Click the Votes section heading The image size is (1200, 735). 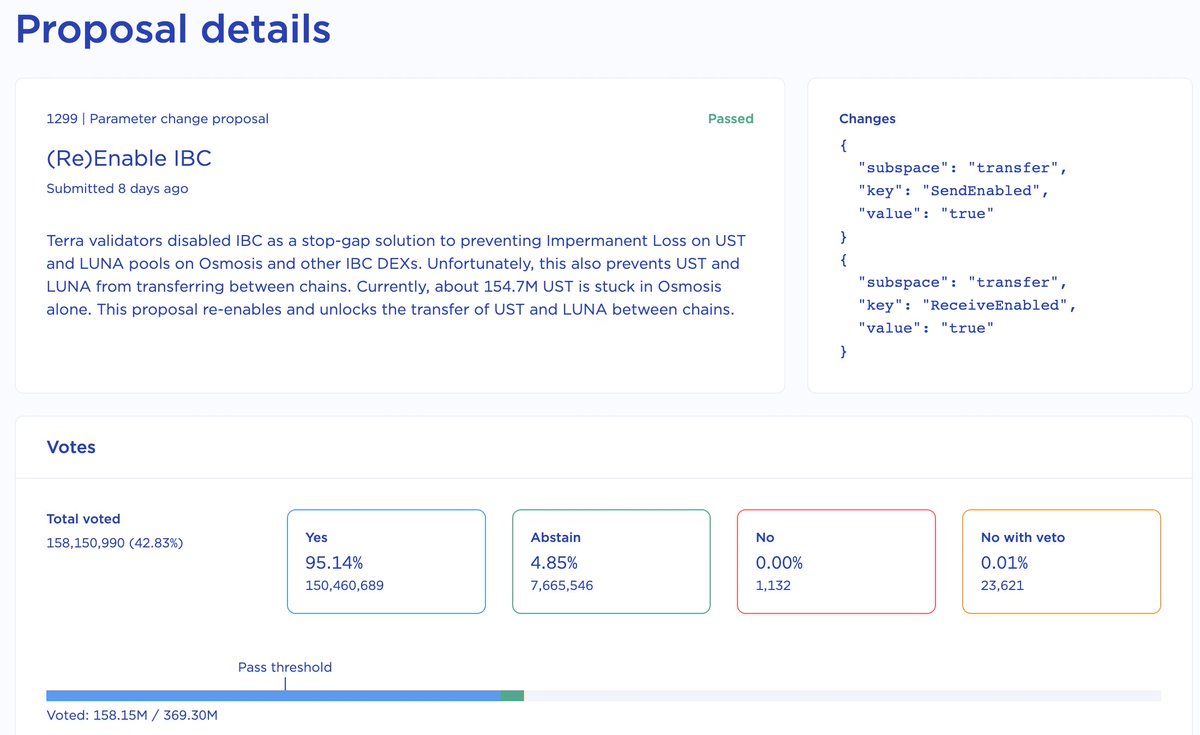coord(71,447)
